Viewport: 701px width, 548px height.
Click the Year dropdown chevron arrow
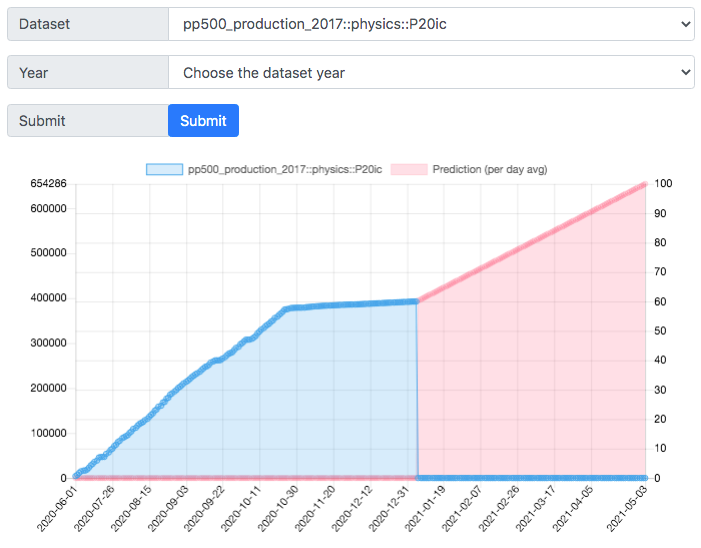click(x=685, y=72)
